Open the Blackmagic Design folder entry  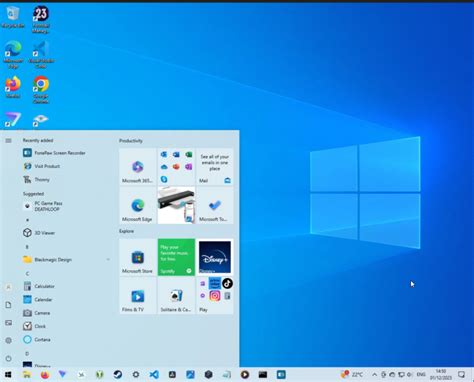(48, 259)
